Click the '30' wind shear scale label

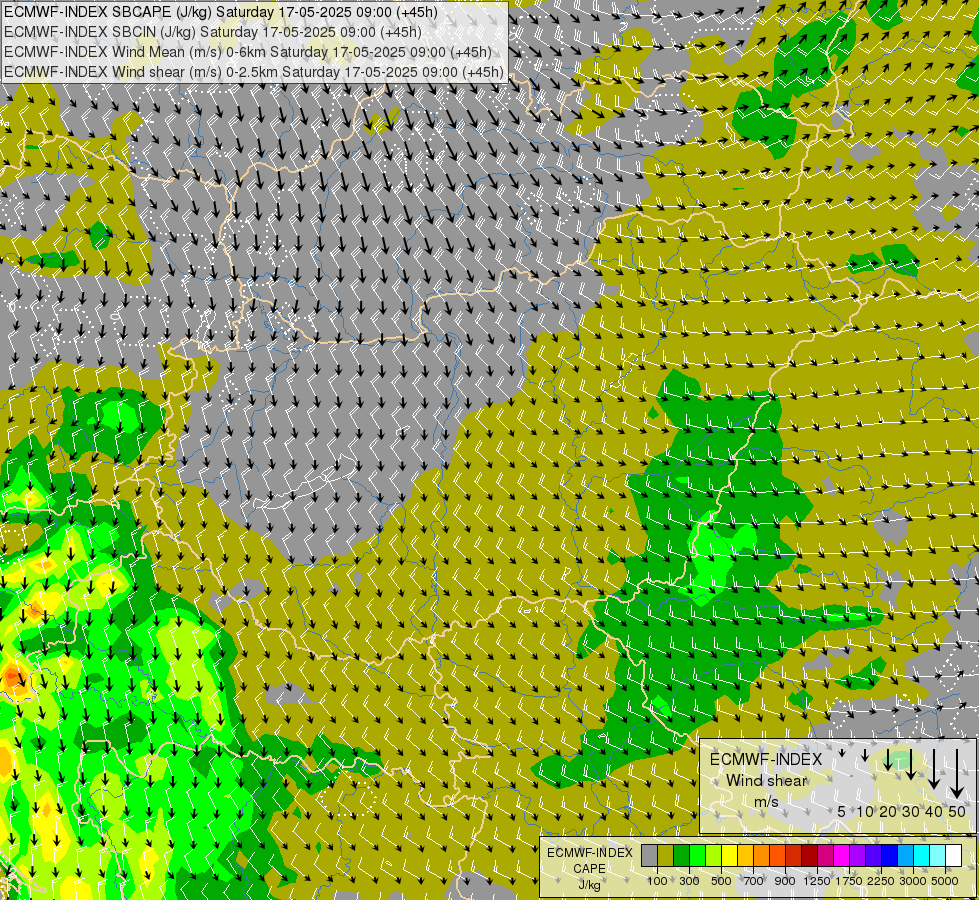(911, 811)
